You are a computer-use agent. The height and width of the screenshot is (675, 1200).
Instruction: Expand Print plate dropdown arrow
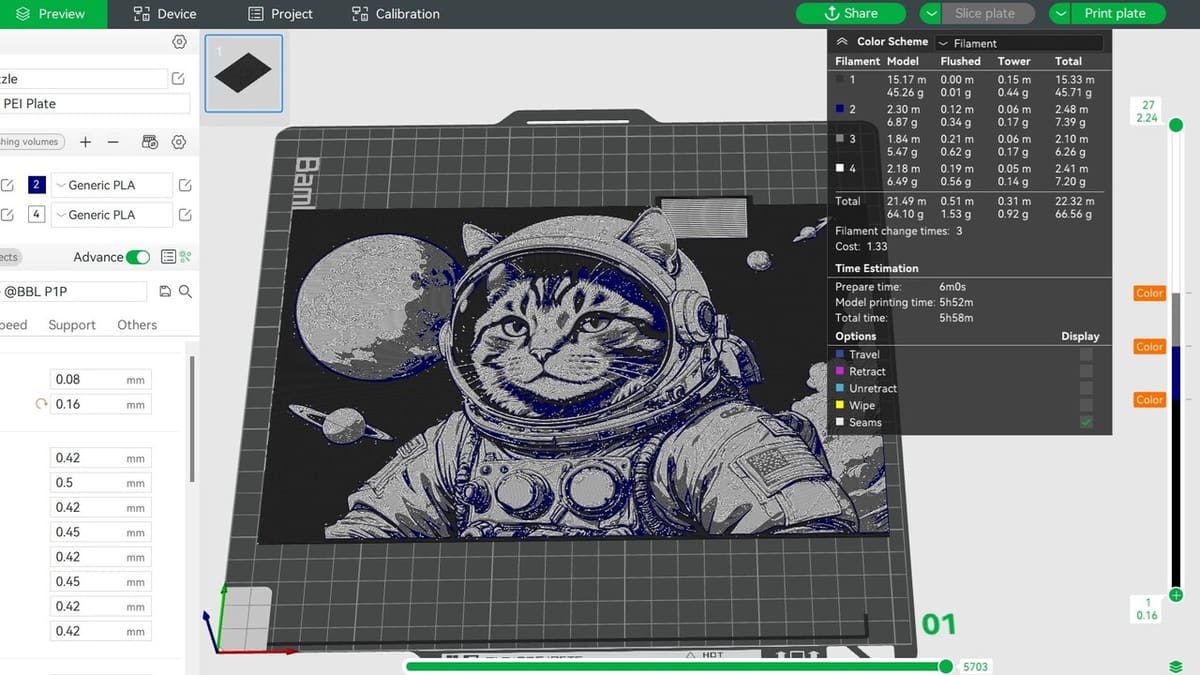pyautogui.click(x=1061, y=13)
